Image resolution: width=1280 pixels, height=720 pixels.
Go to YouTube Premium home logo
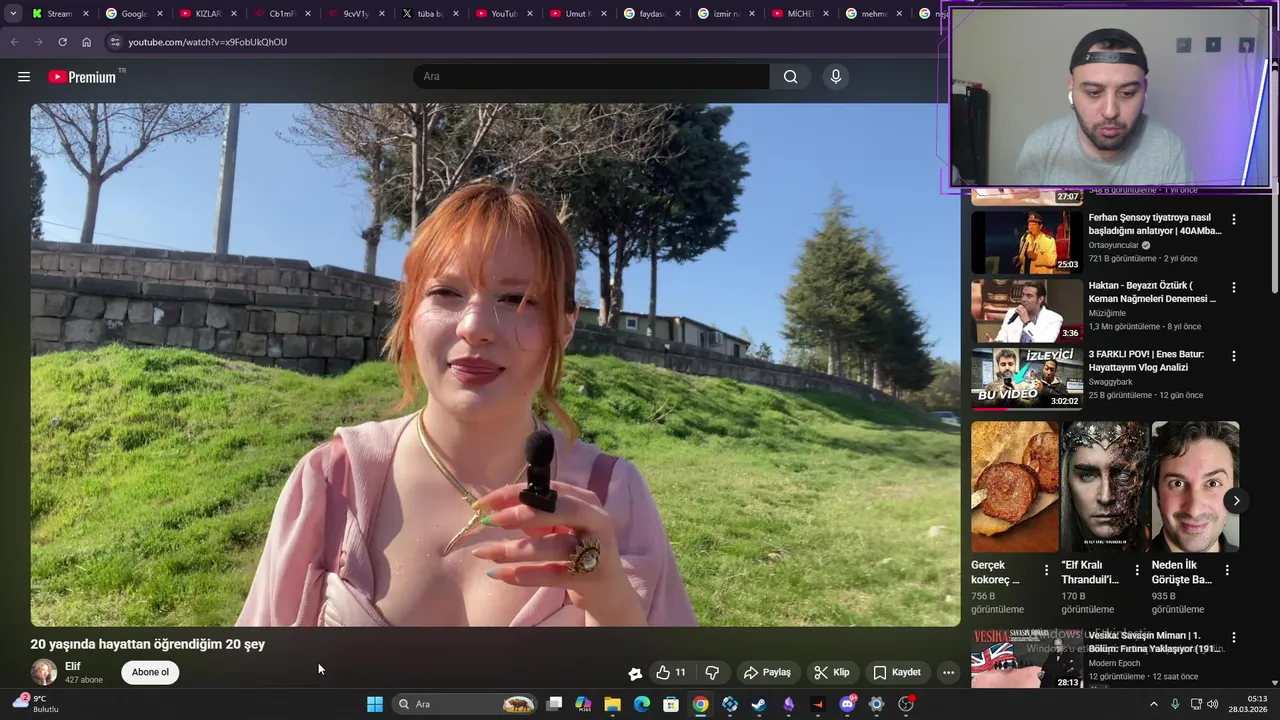[82, 77]
